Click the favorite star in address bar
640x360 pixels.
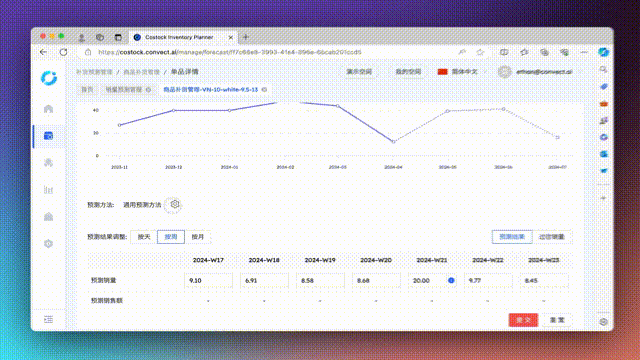coord(480,52)
